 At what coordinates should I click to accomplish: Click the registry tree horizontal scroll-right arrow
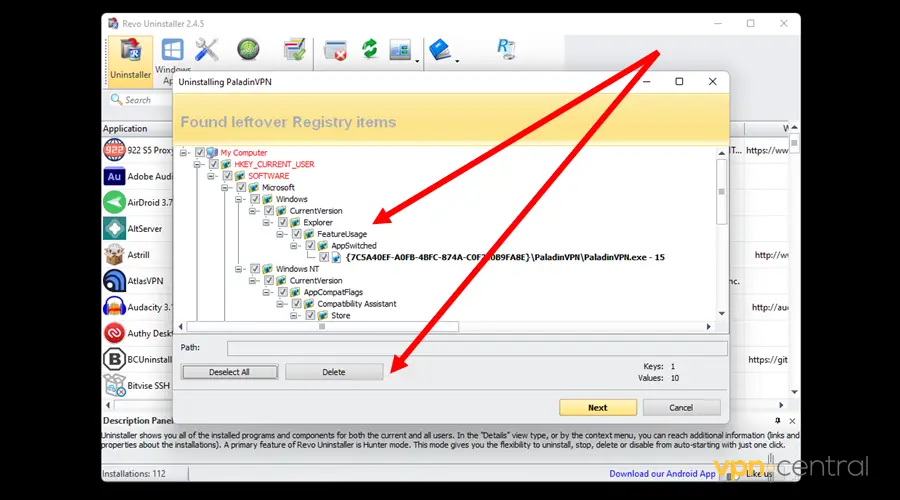(708, 327)
